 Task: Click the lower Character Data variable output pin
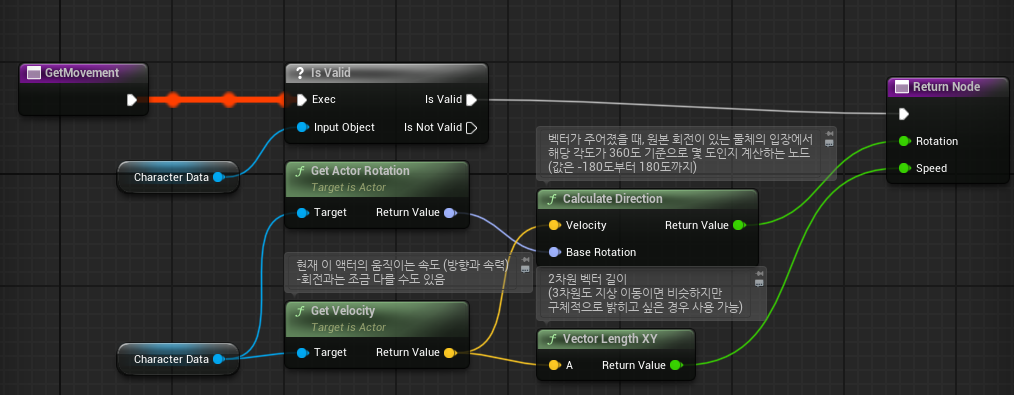(219, 359)
